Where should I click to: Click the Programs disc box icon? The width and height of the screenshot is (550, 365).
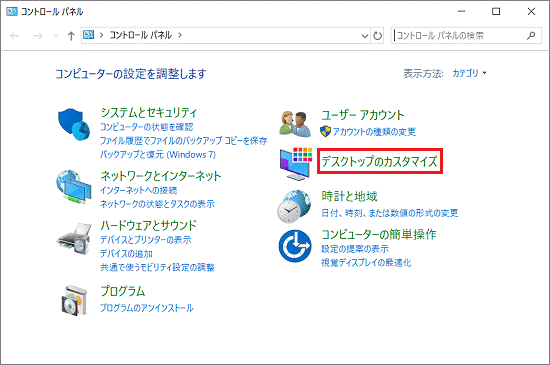pos(74,300)
